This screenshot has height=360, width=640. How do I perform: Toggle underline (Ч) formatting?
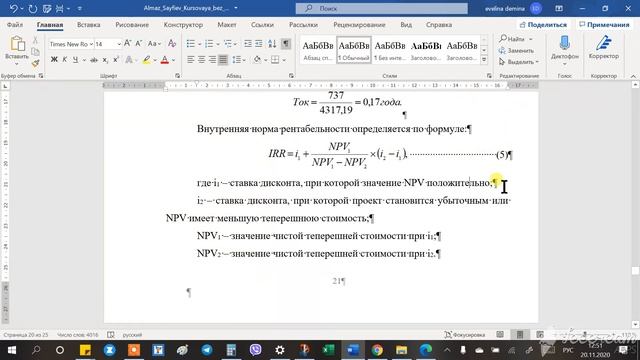coord(75,60)
